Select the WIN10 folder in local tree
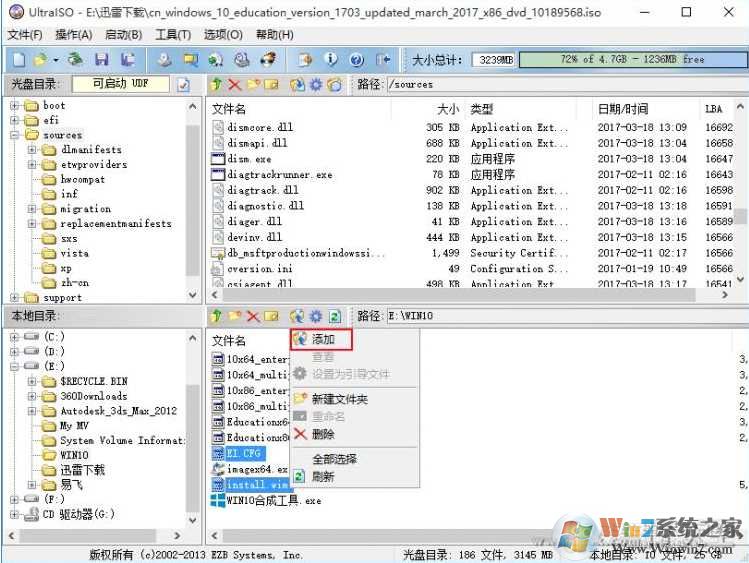 (74, 455)
